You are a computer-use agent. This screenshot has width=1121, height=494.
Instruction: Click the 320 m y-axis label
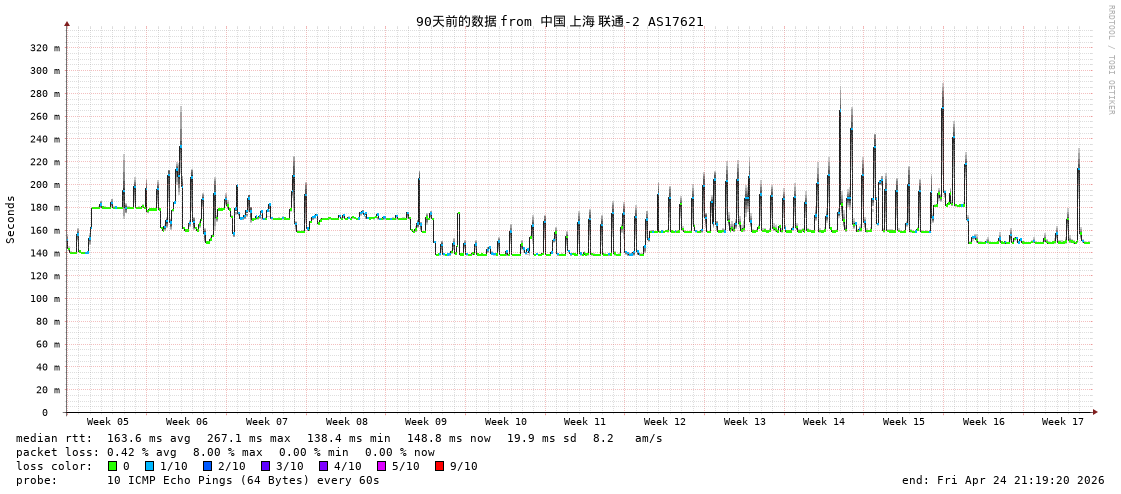point(45,48)
